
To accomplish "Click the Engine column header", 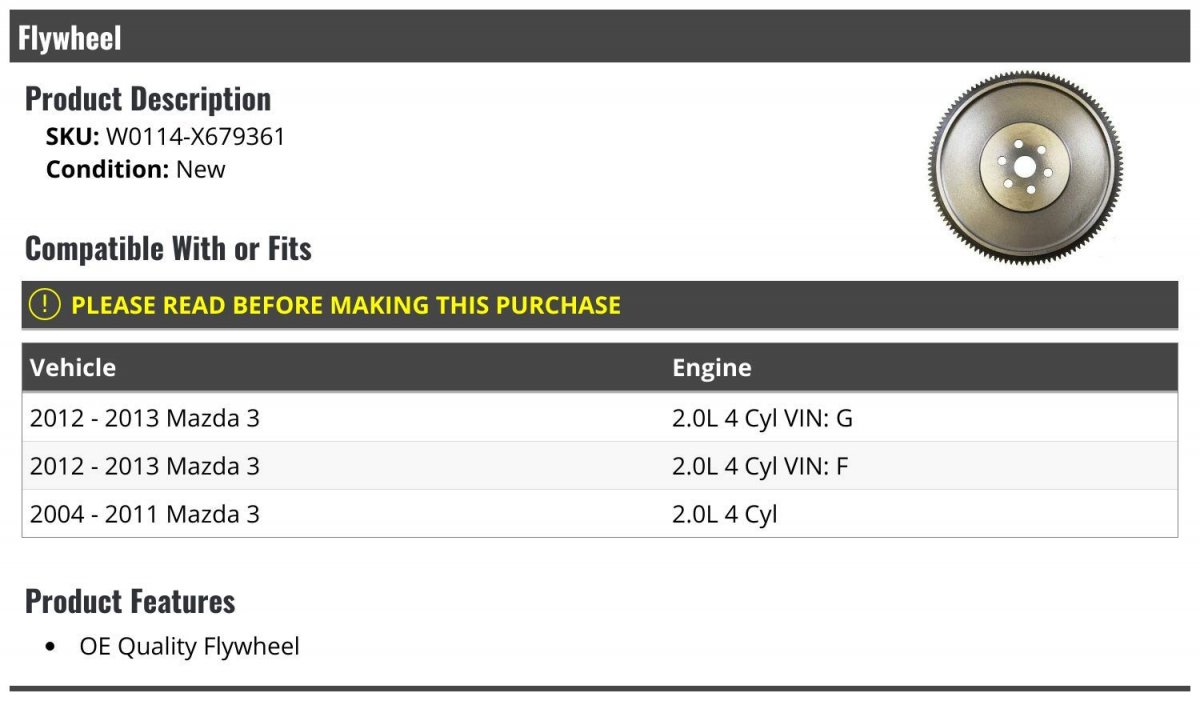I will (711, 367).
